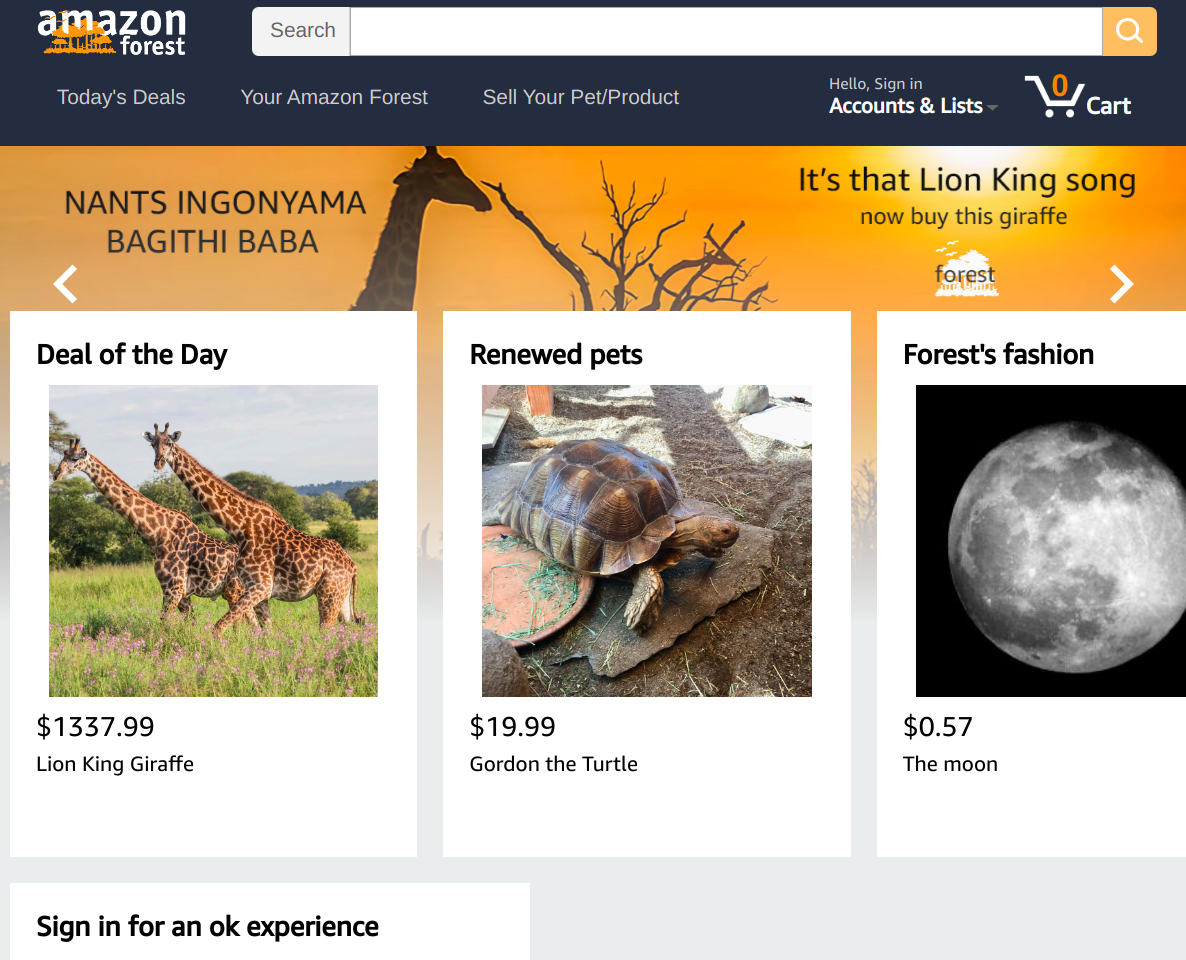Go to previous banner slide arrow
The image size is (1186, 960).
click(x=65, y=284)
